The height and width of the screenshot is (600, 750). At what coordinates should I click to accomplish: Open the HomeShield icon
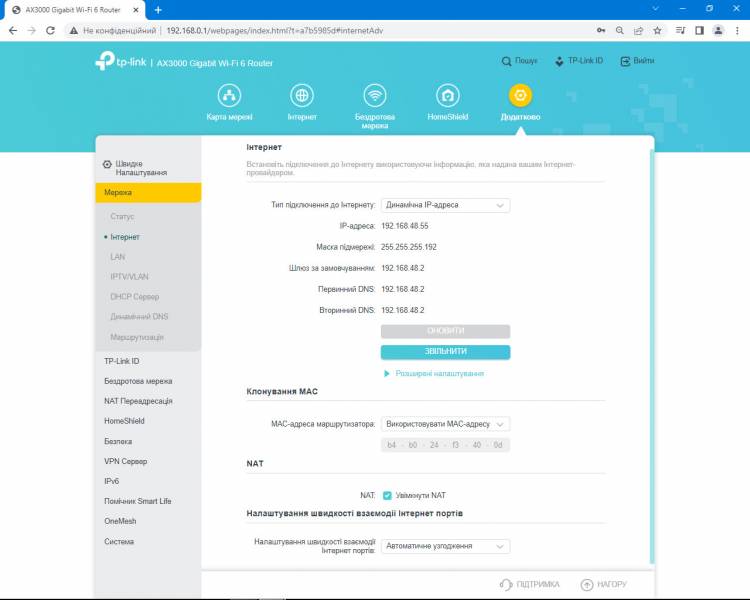point(448,96)
